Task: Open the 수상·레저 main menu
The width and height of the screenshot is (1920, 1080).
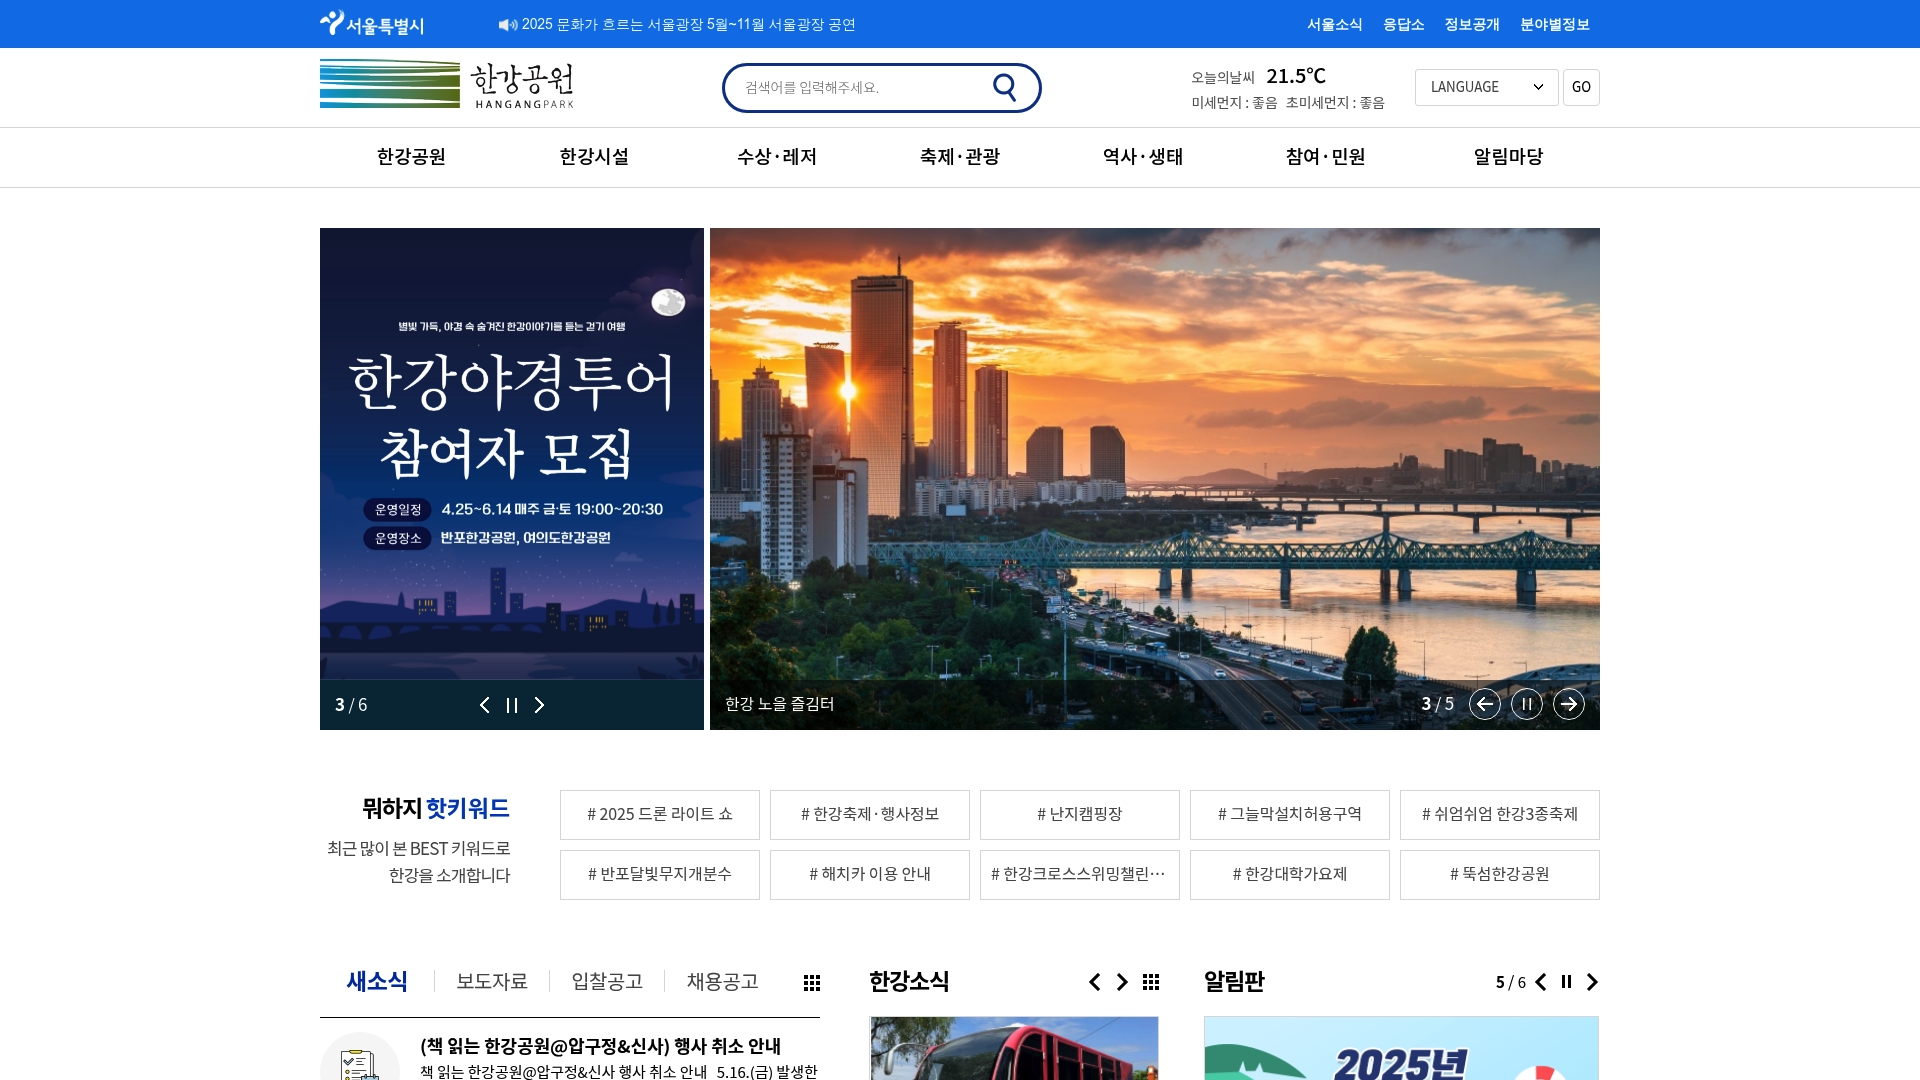Action: click(777, 157)
